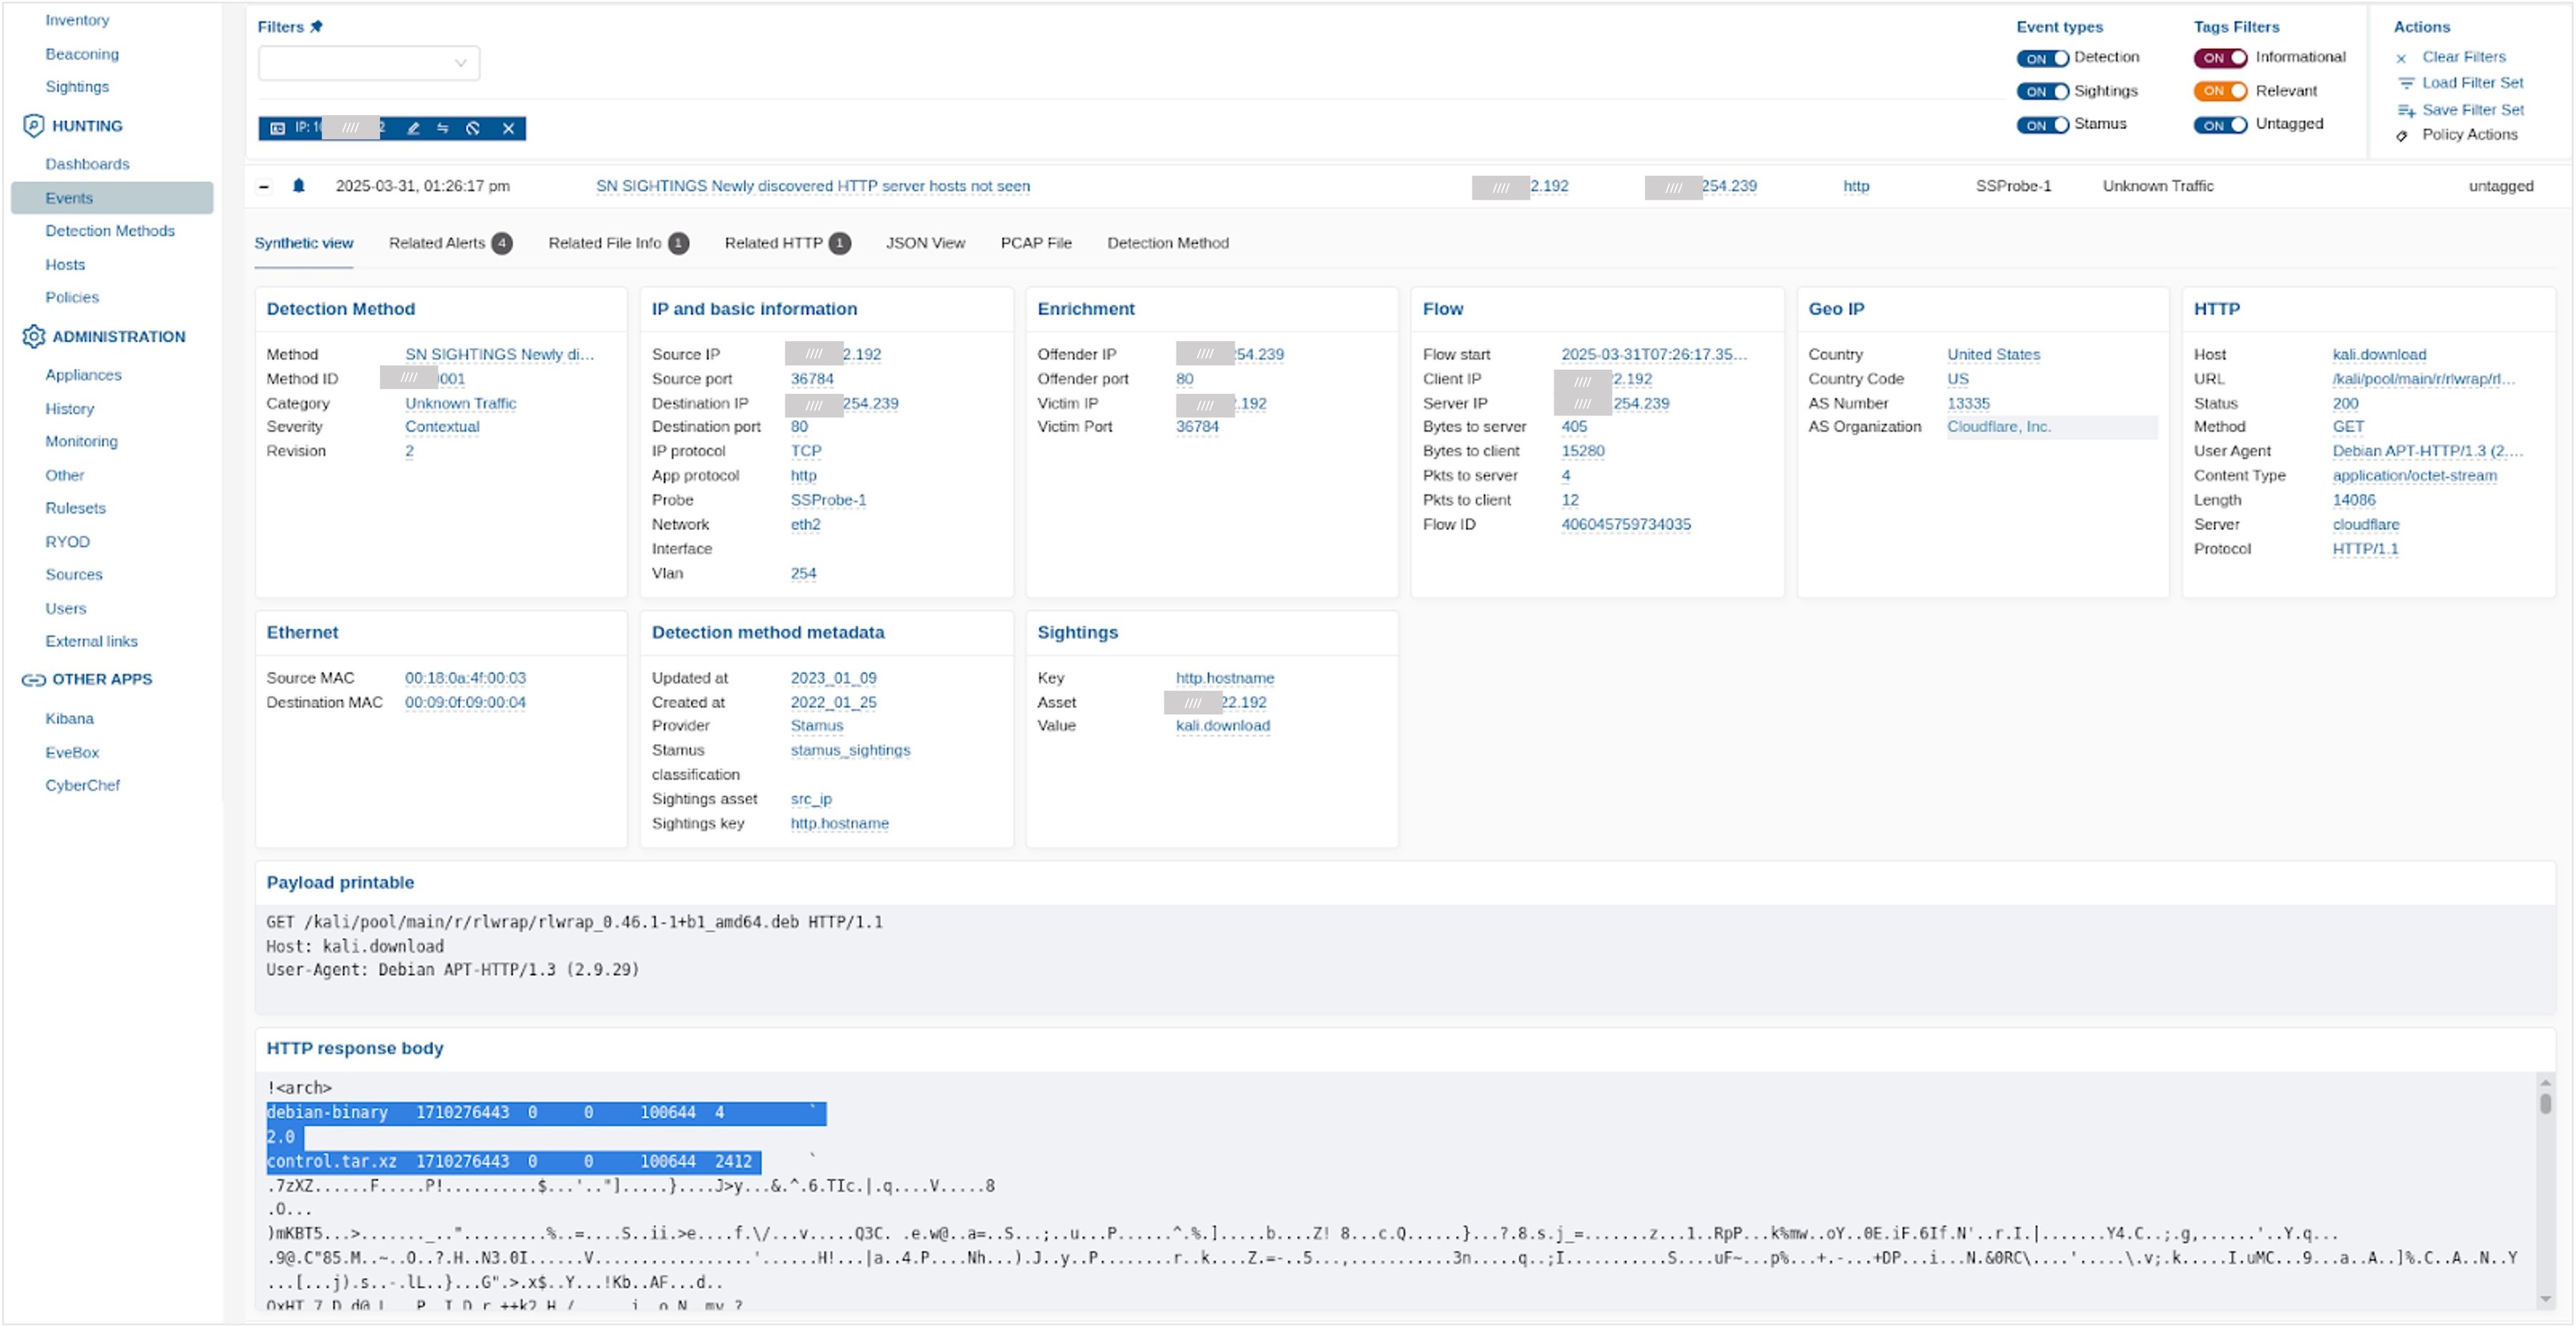2576x1327 pixels.
Task: Click the Clear Filters action
Action: point(2464,57)
